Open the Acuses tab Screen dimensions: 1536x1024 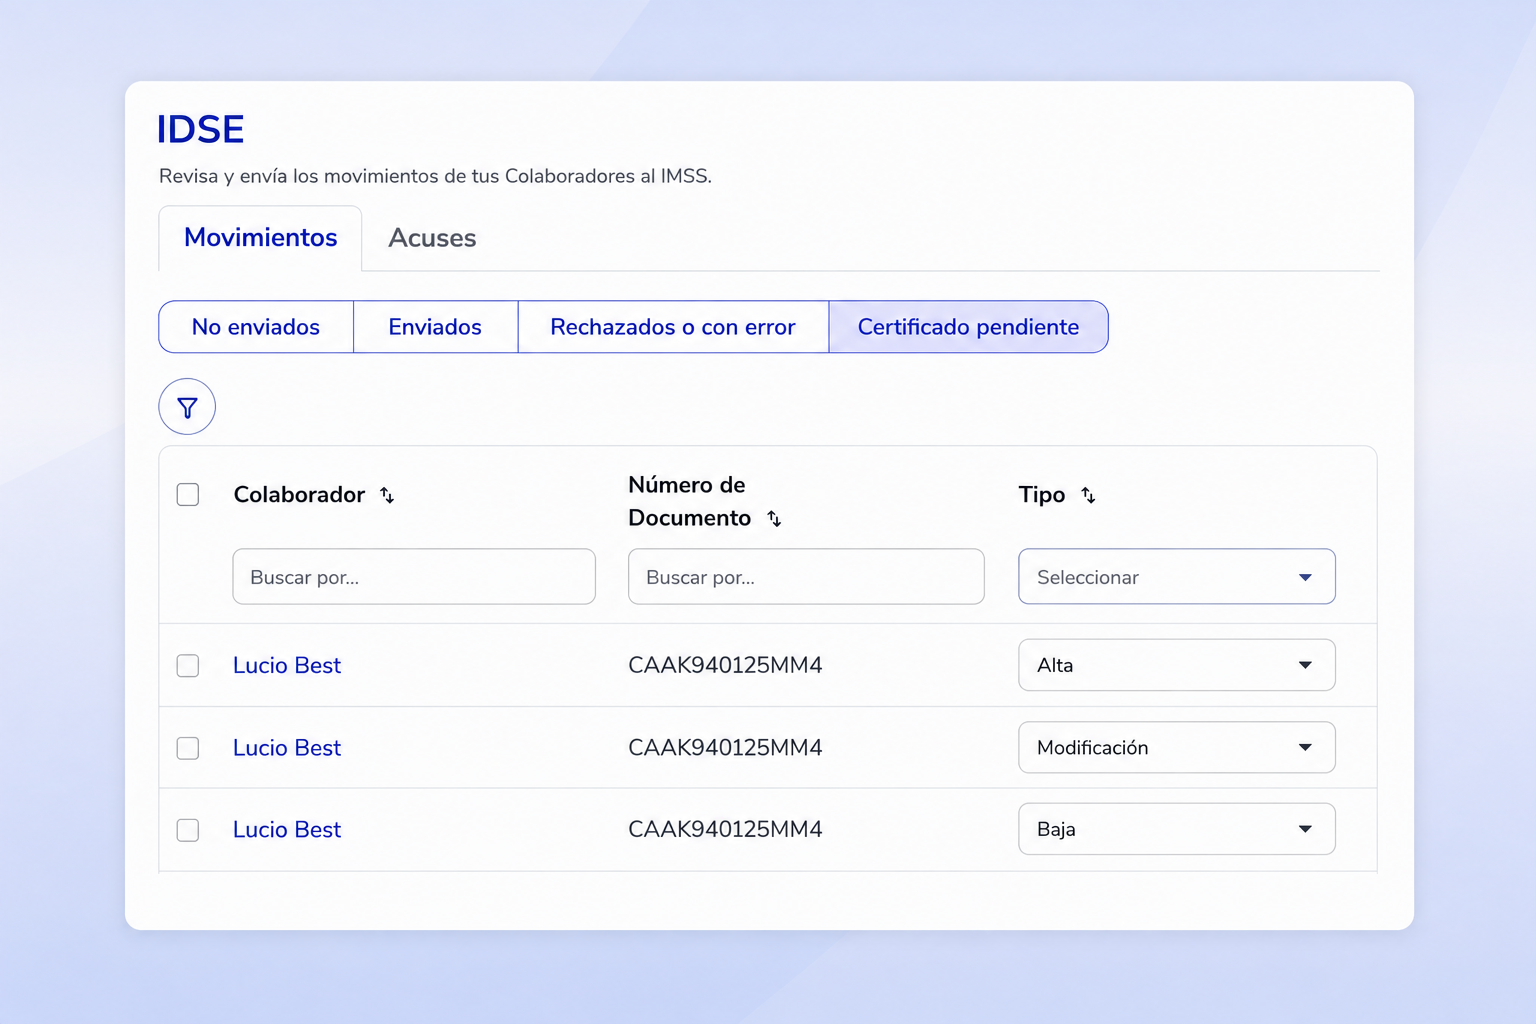click(432, 238)
